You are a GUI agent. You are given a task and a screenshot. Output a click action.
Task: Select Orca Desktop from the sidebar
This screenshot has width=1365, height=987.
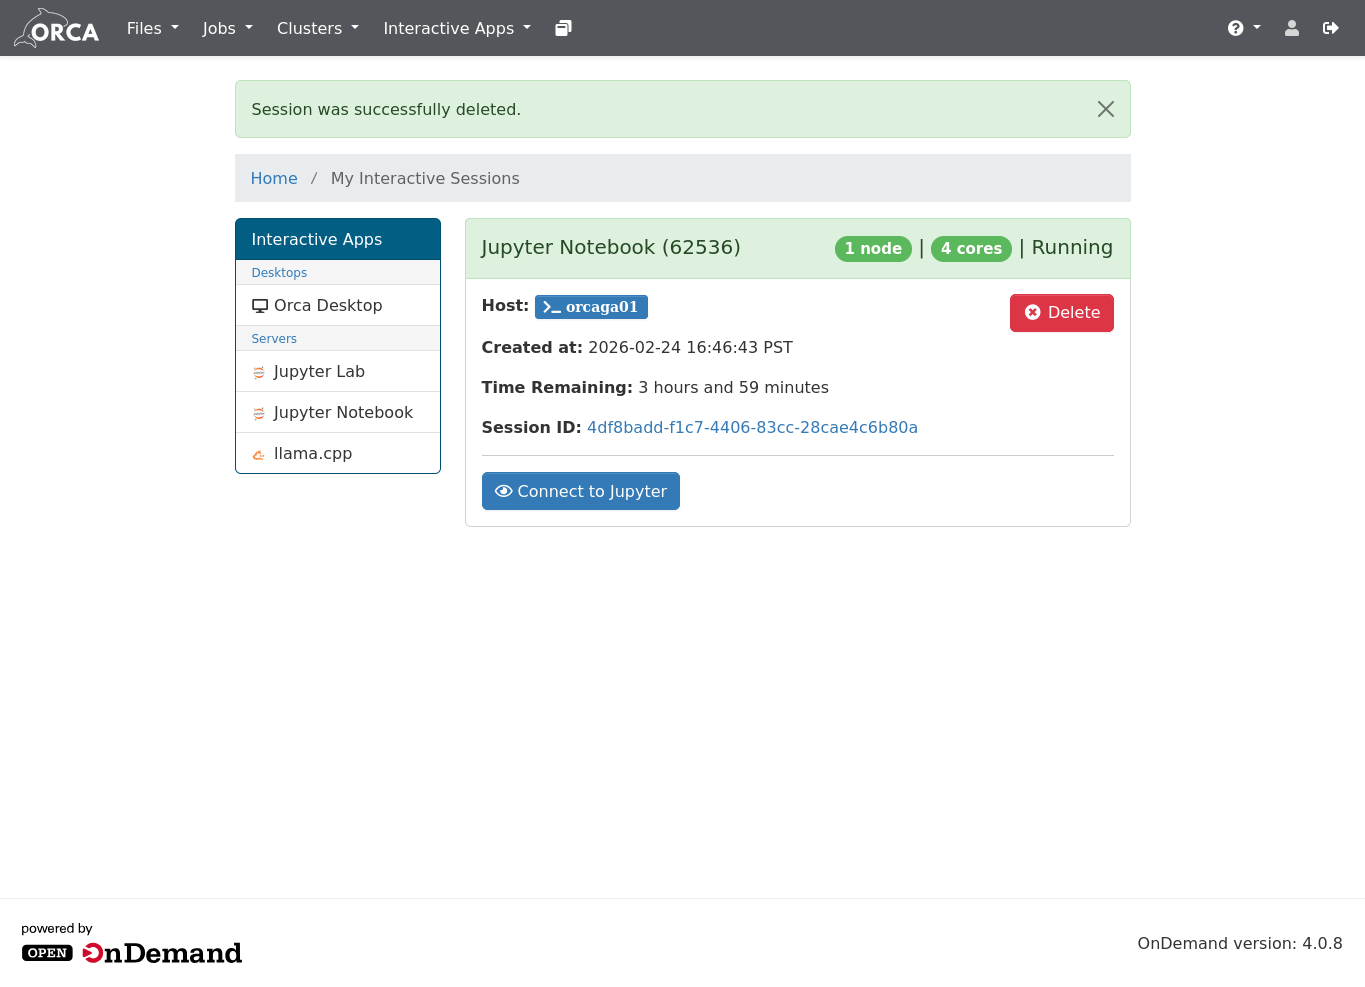327,305
